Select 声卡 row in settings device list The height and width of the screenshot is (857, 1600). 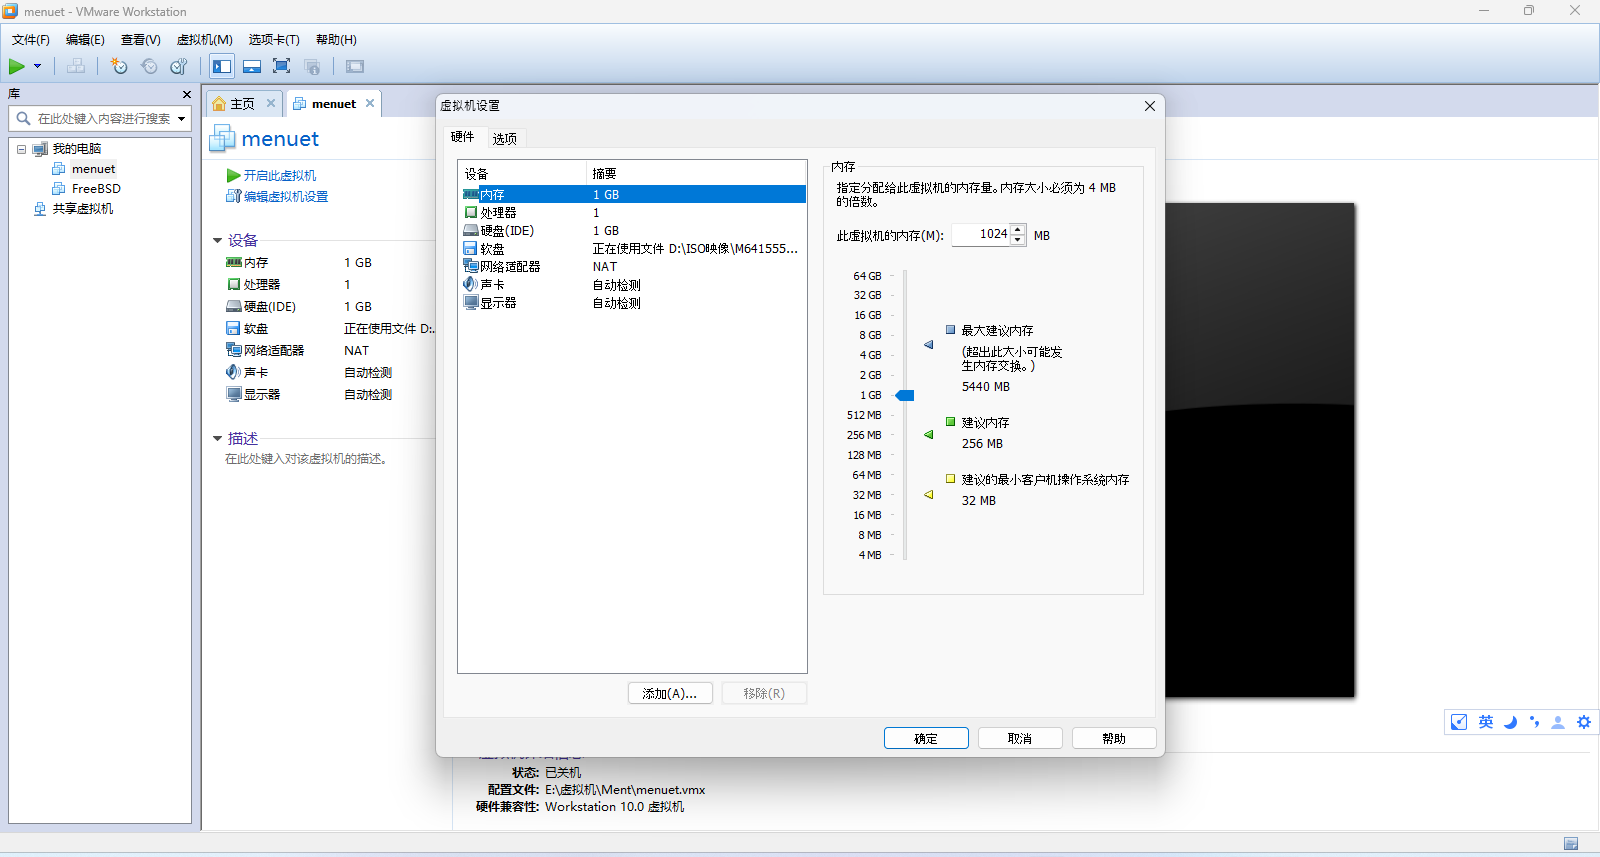click(x=632, y=285)
